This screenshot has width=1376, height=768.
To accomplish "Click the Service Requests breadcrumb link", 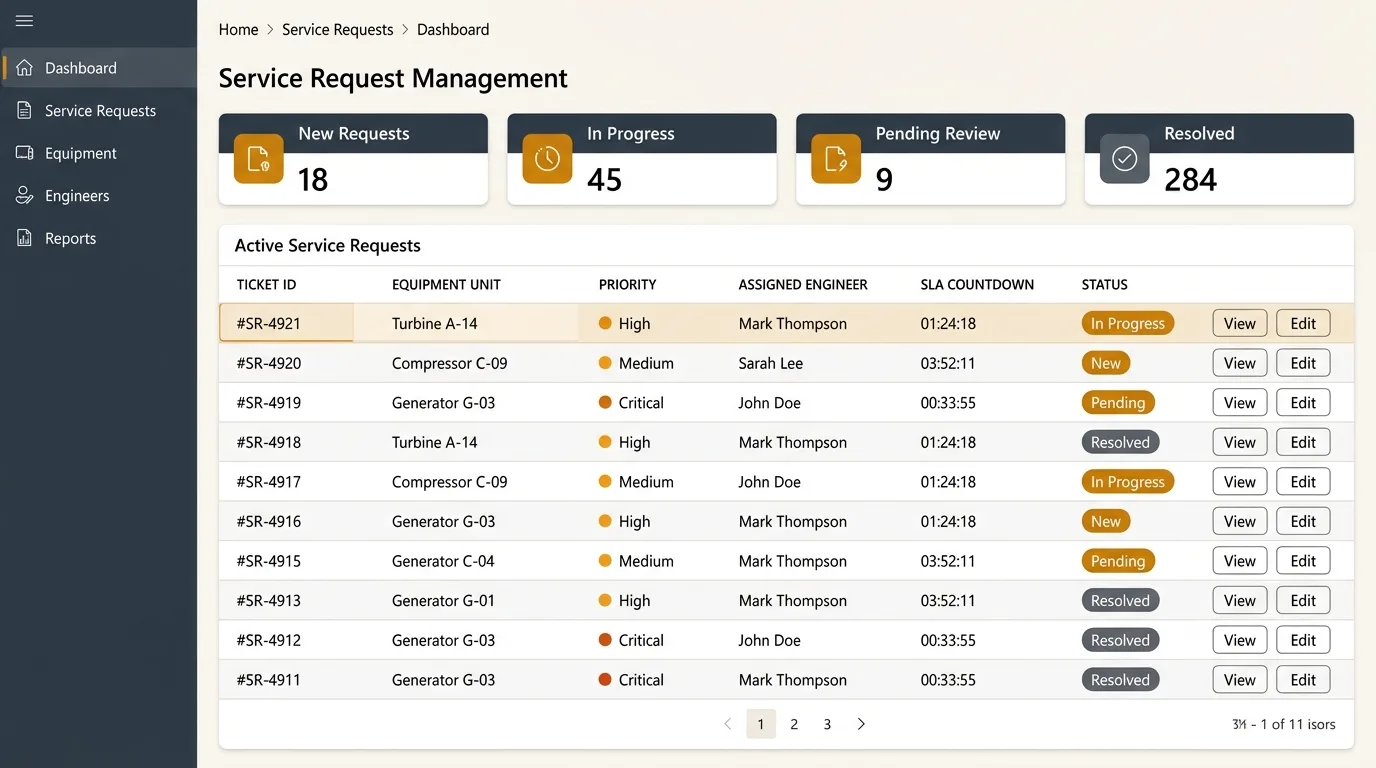I will pos(337,30).
